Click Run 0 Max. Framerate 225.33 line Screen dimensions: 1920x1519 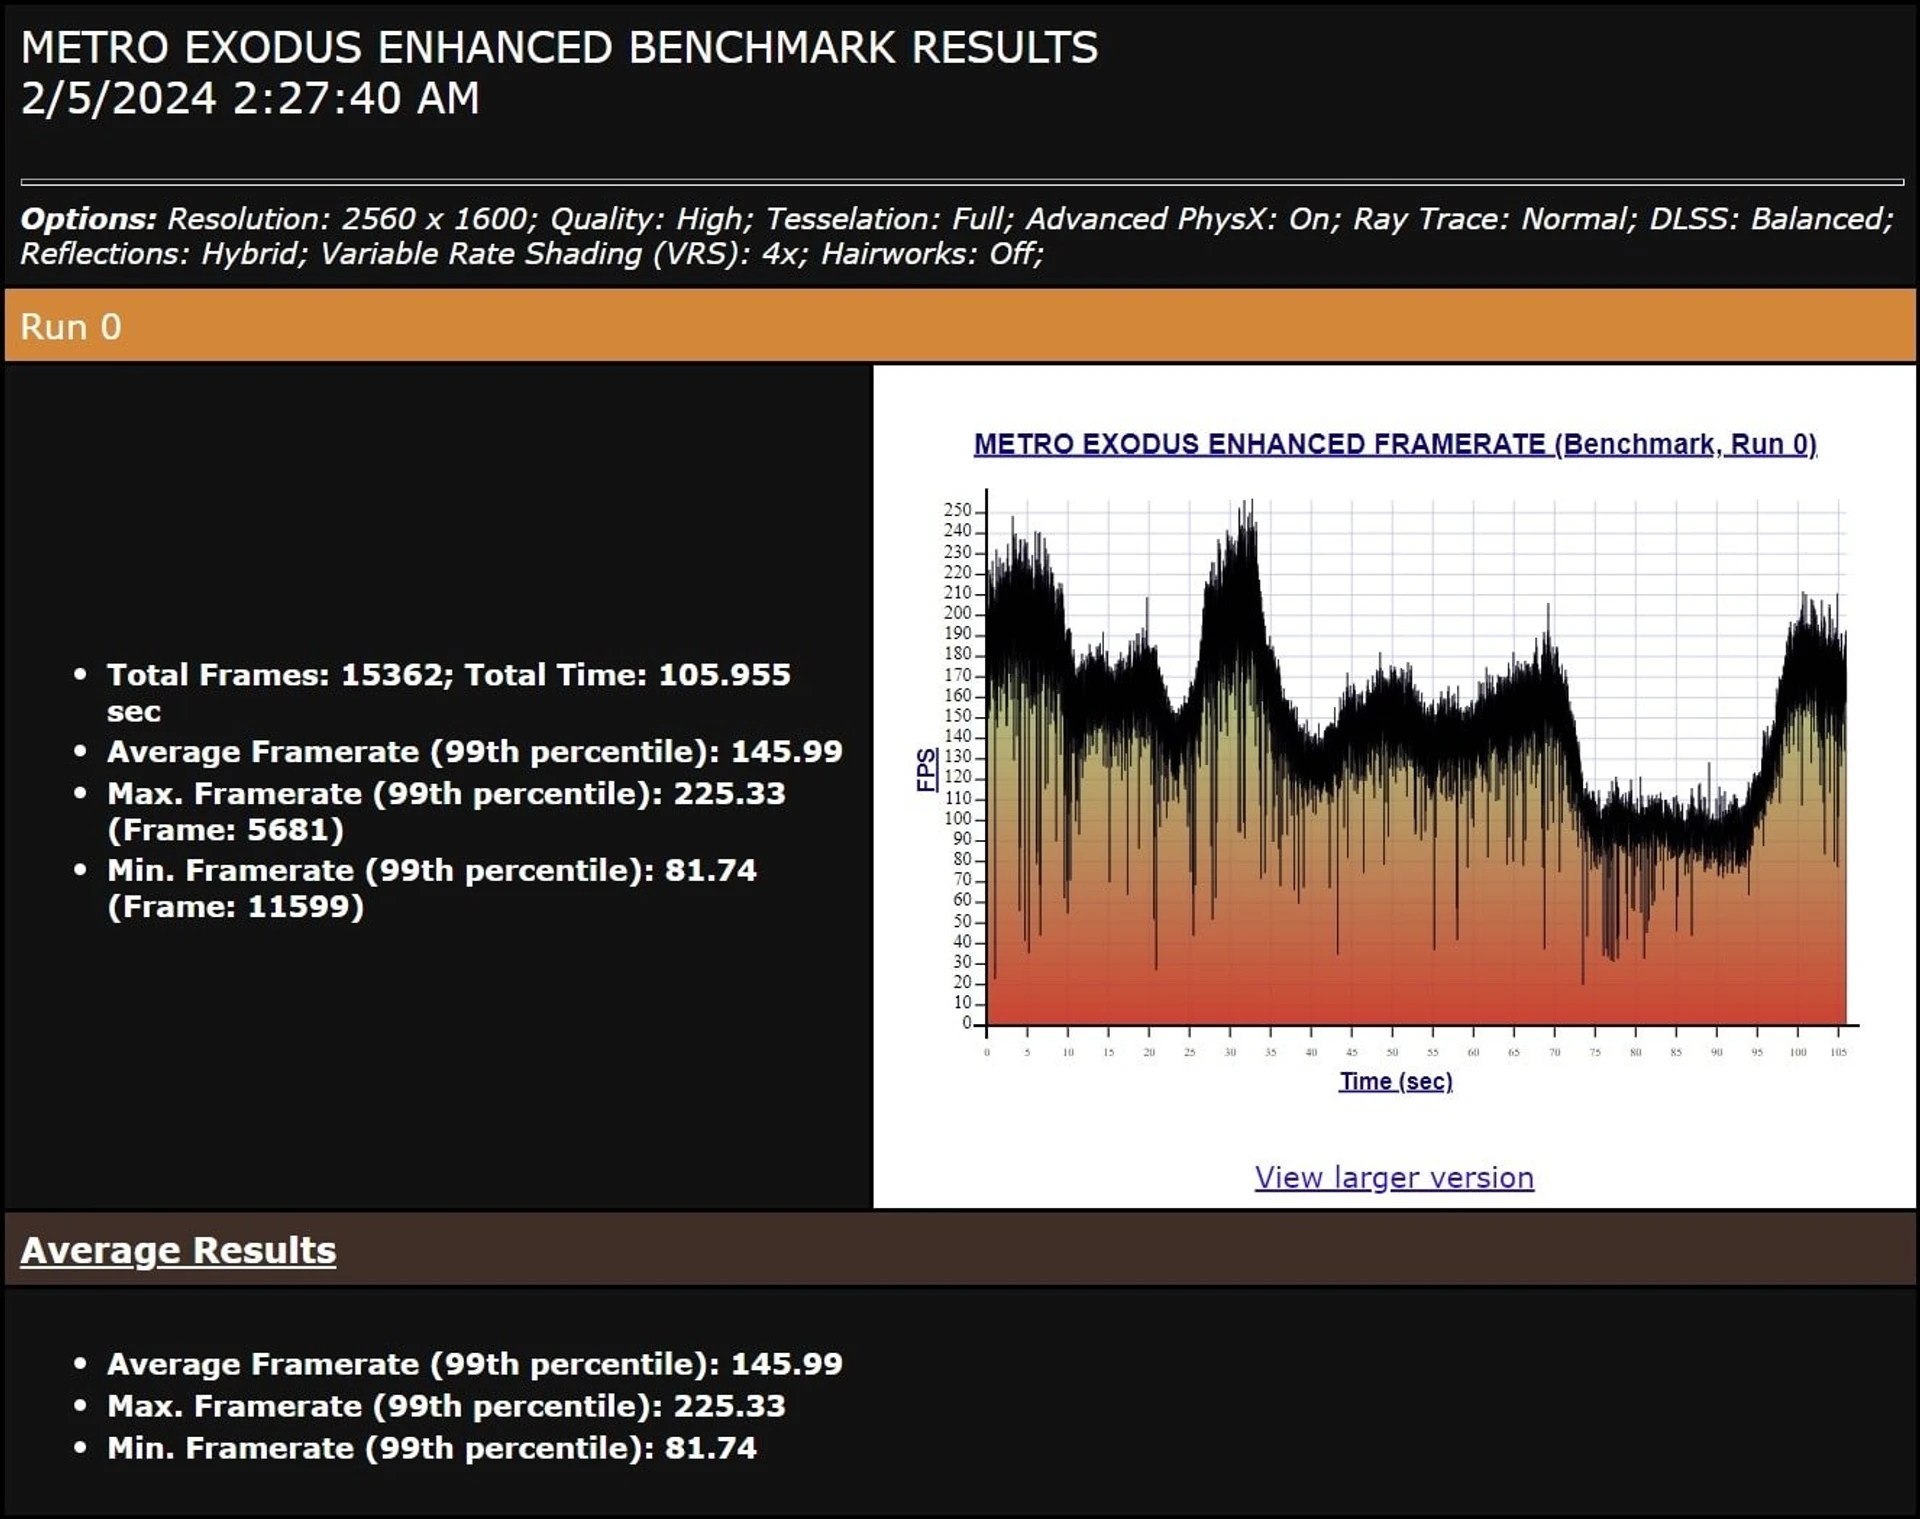point(446,811)
